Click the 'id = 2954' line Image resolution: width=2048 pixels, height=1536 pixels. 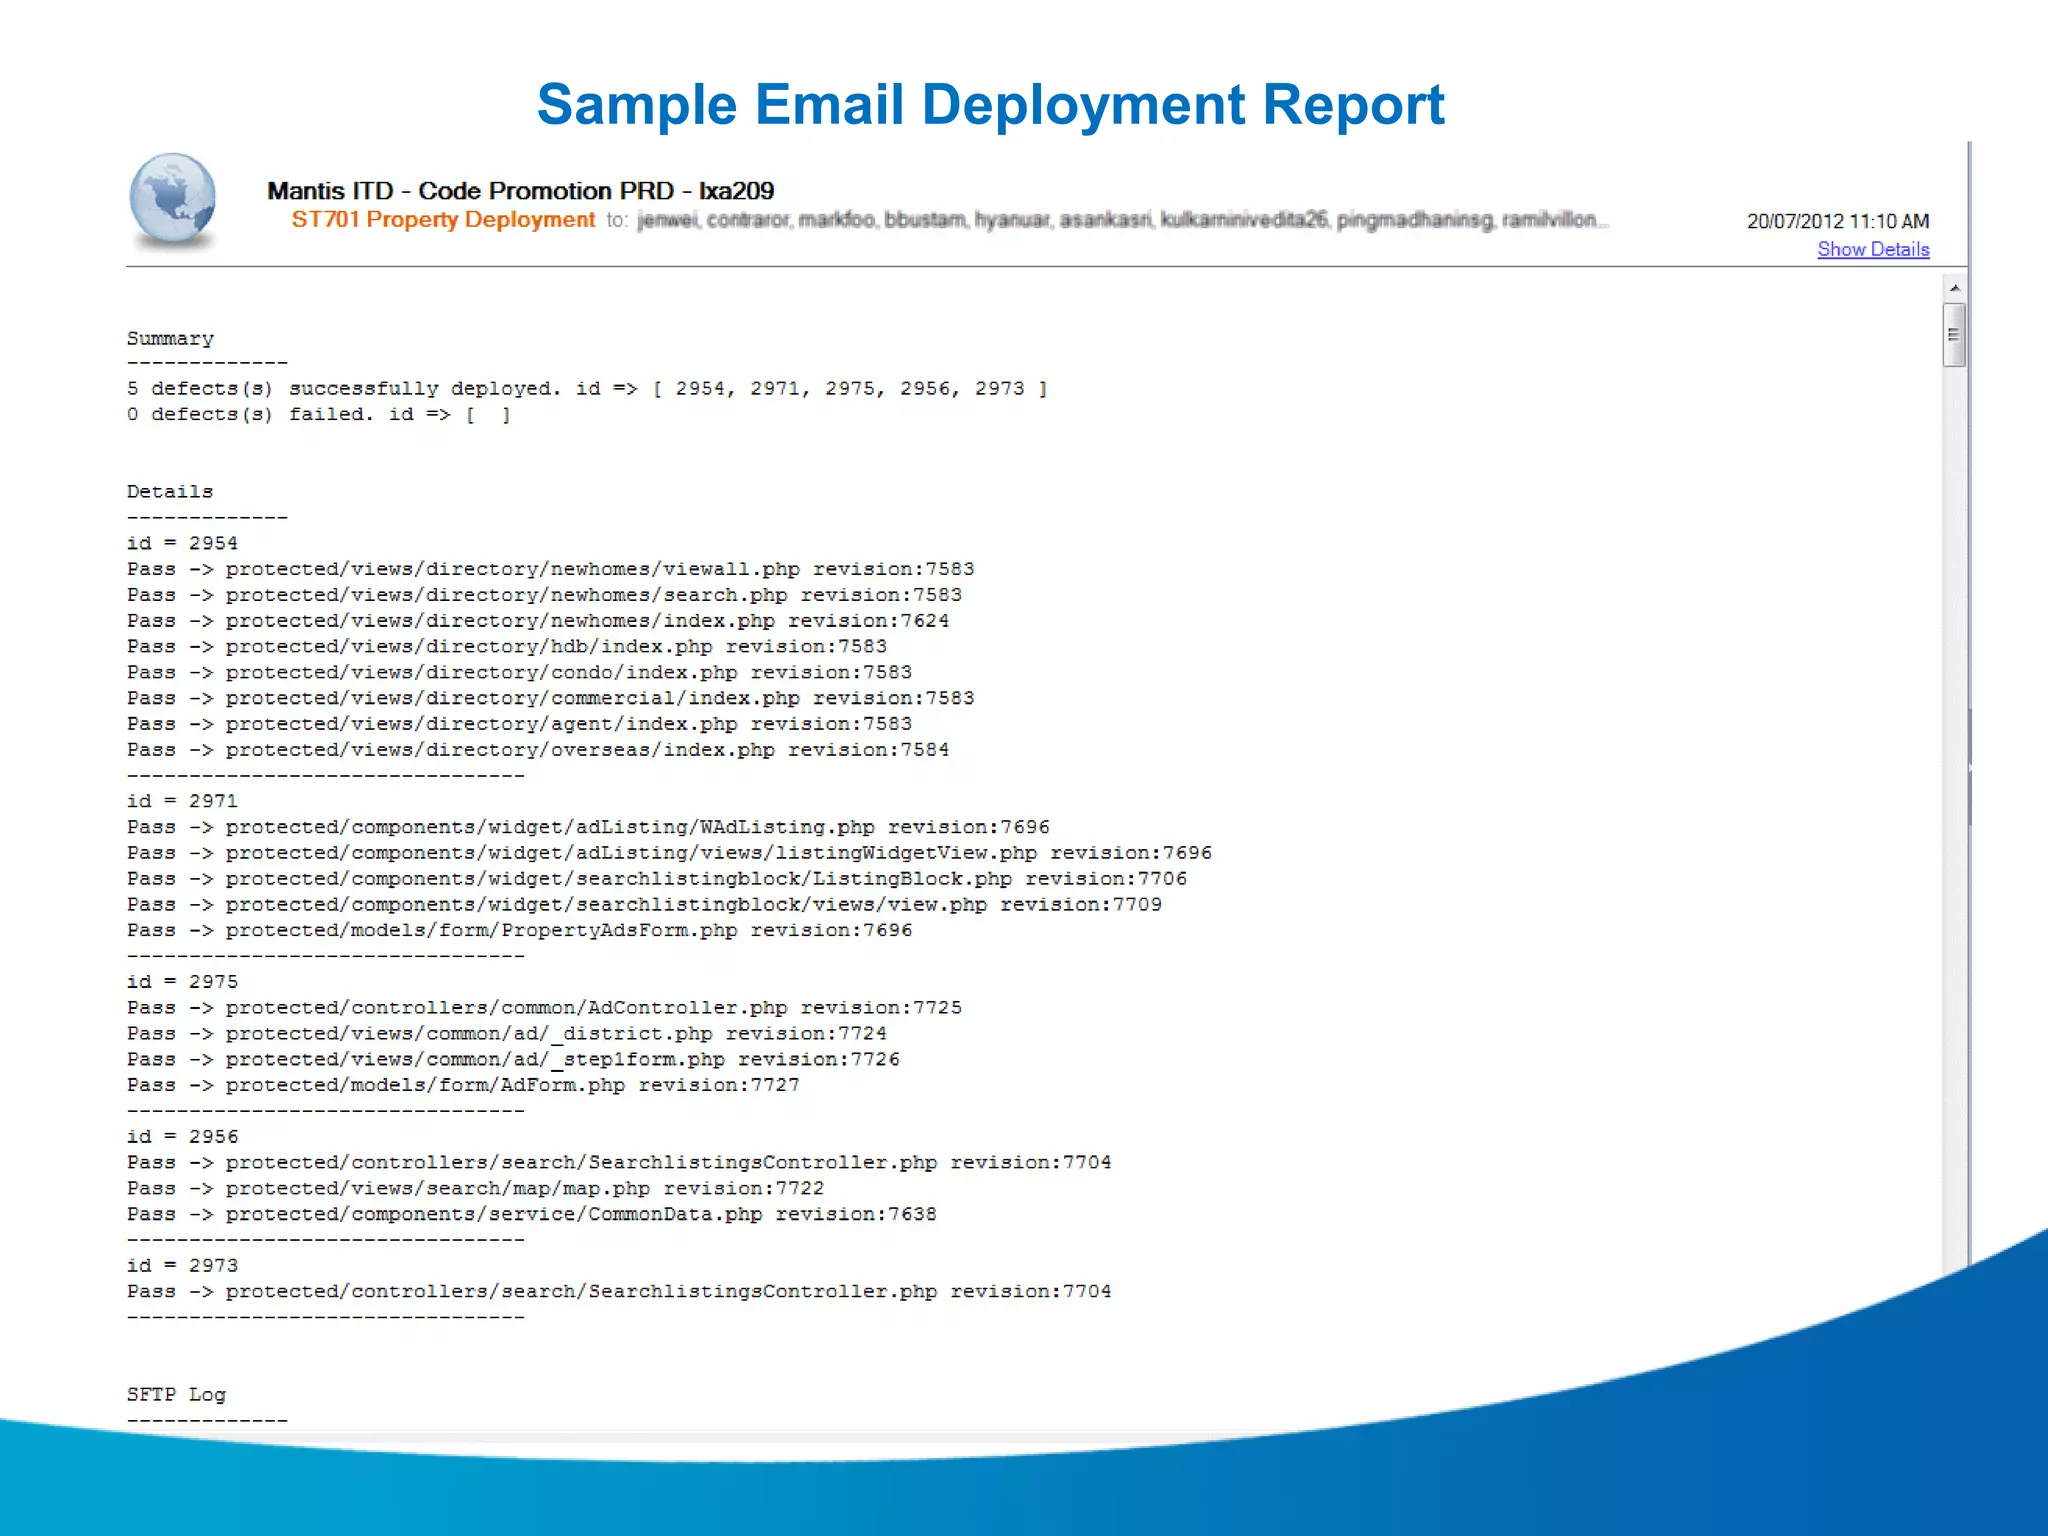click(x=182, y=543)
